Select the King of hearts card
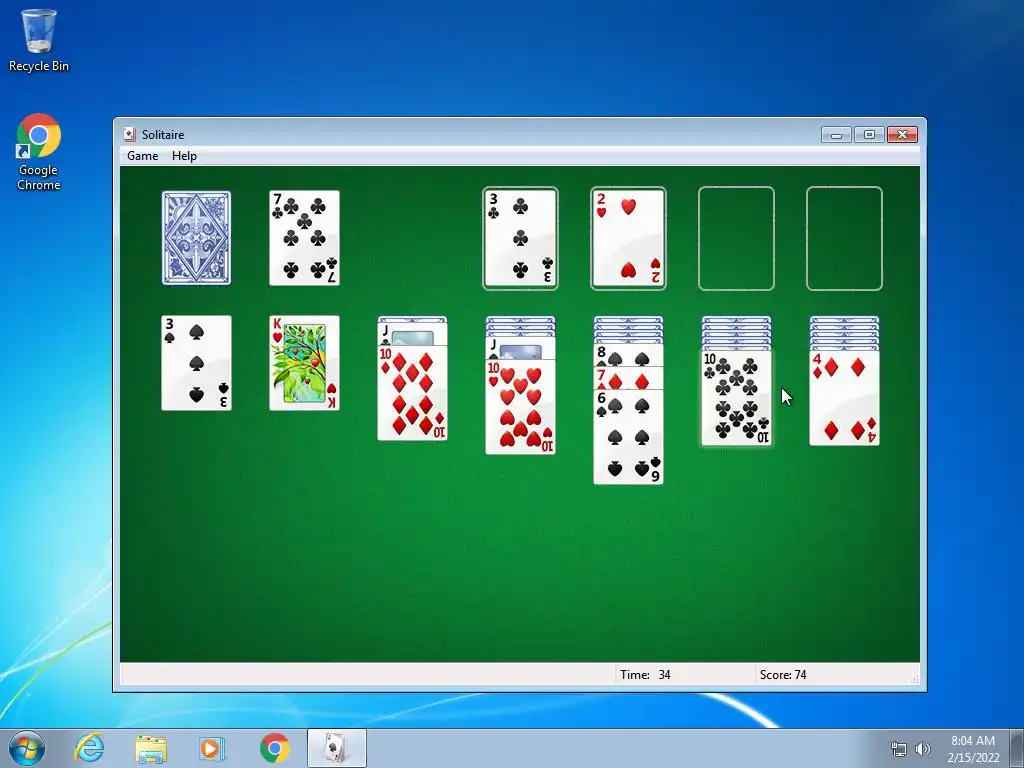This screenshot has height=768, width=1024. [x=304, y=363]
